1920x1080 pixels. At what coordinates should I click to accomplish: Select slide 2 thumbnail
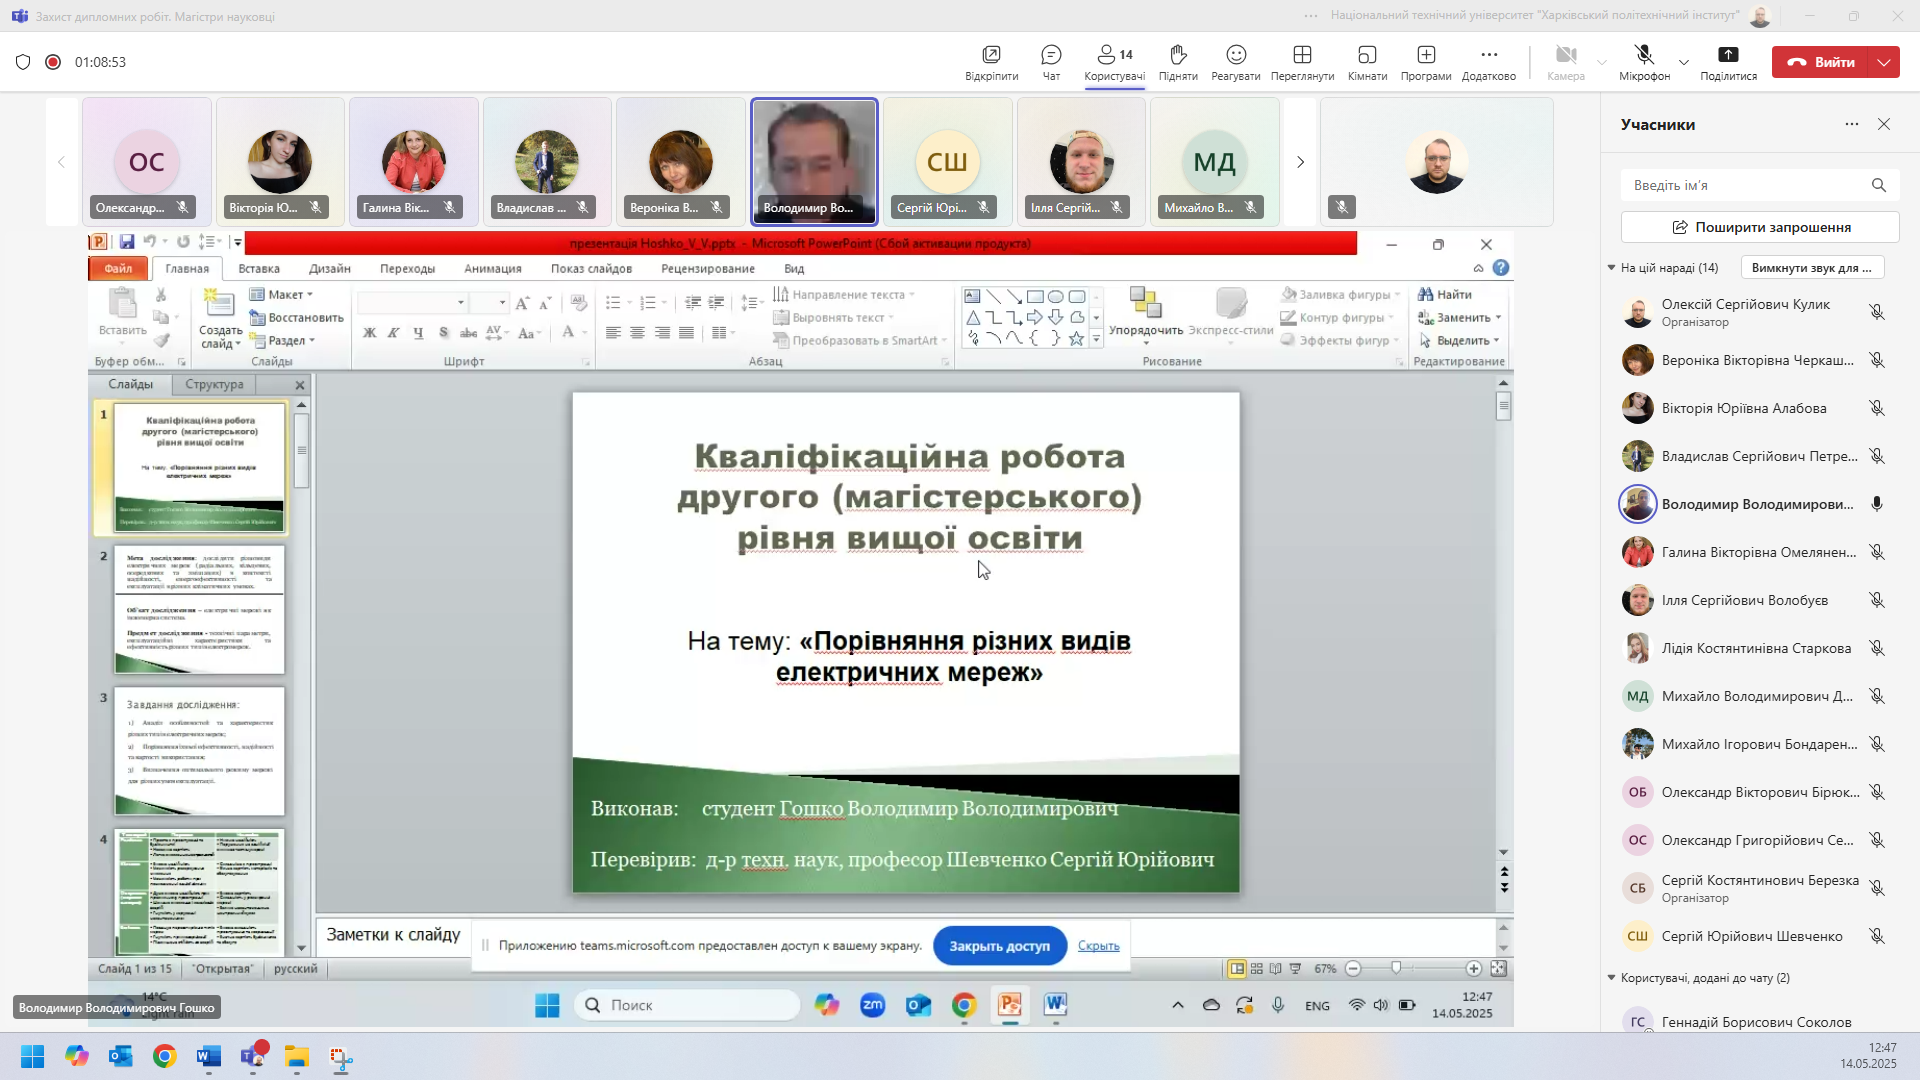pyautogui.click(x=199, y=609)
